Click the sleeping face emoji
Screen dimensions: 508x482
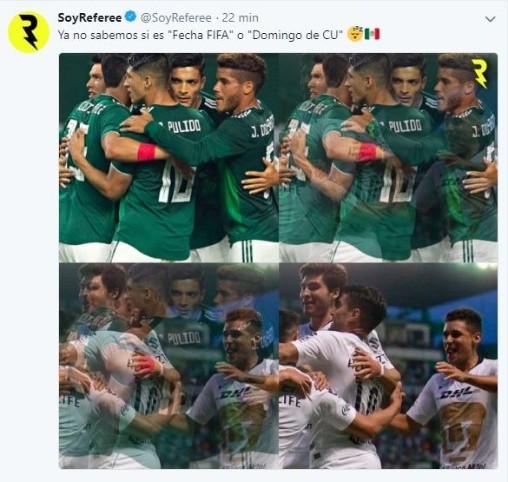(354, 35)
